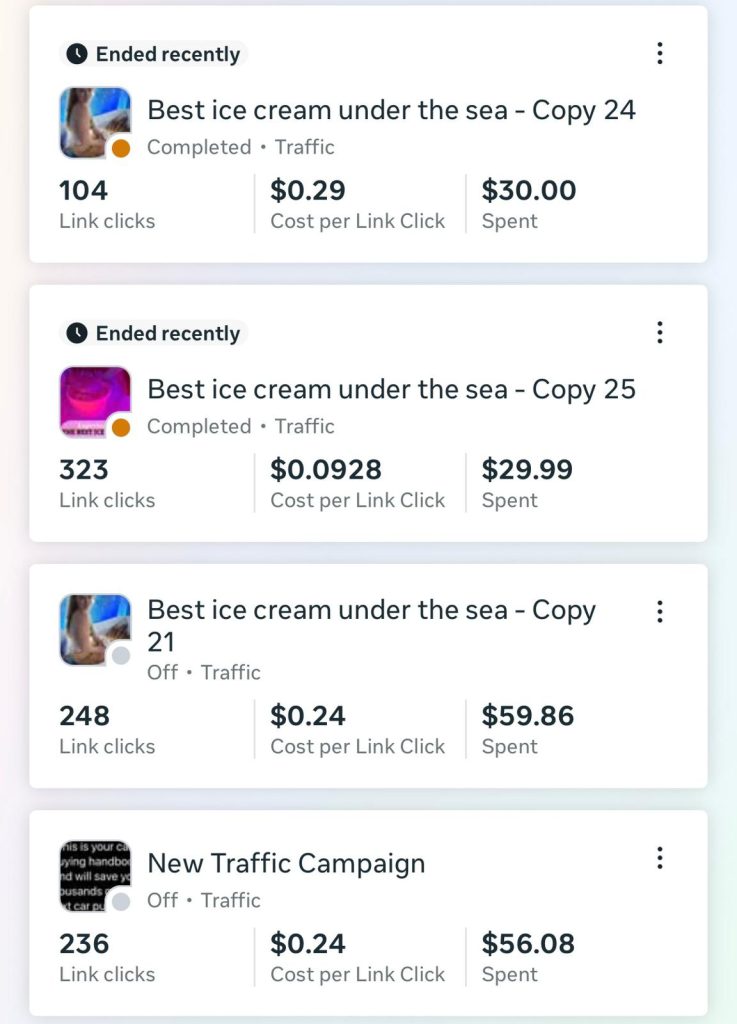Click orange status dot on Copy 25
This screenshot has width=737, height=1024.
coord(121,428)
